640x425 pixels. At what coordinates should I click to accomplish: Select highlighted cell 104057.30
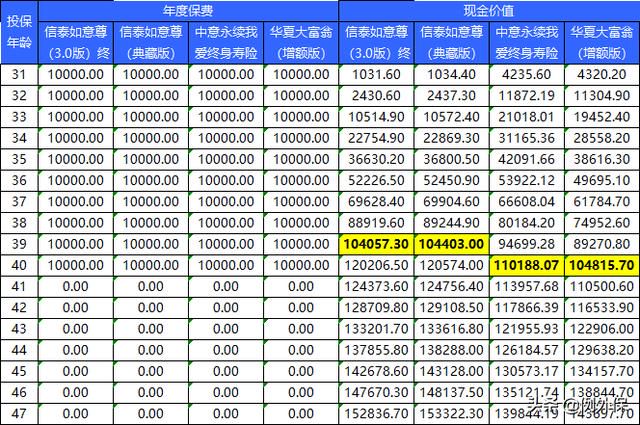click(x=376, y=244)
